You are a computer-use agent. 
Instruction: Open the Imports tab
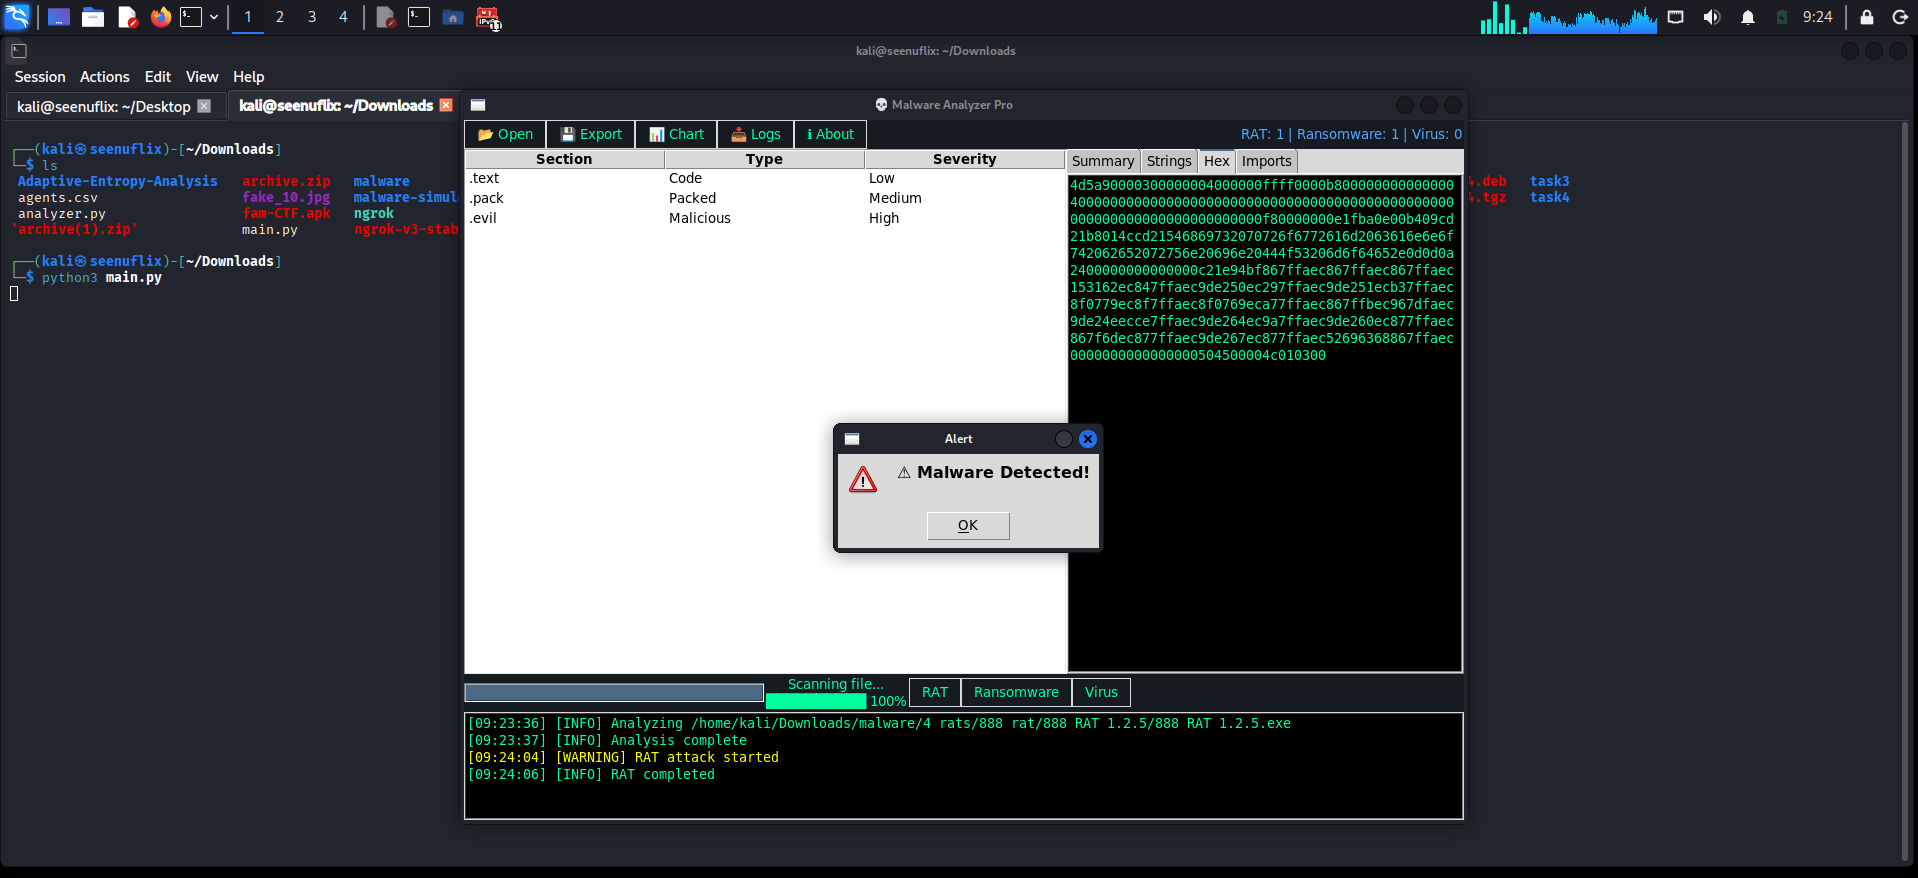click(1266, 161)
